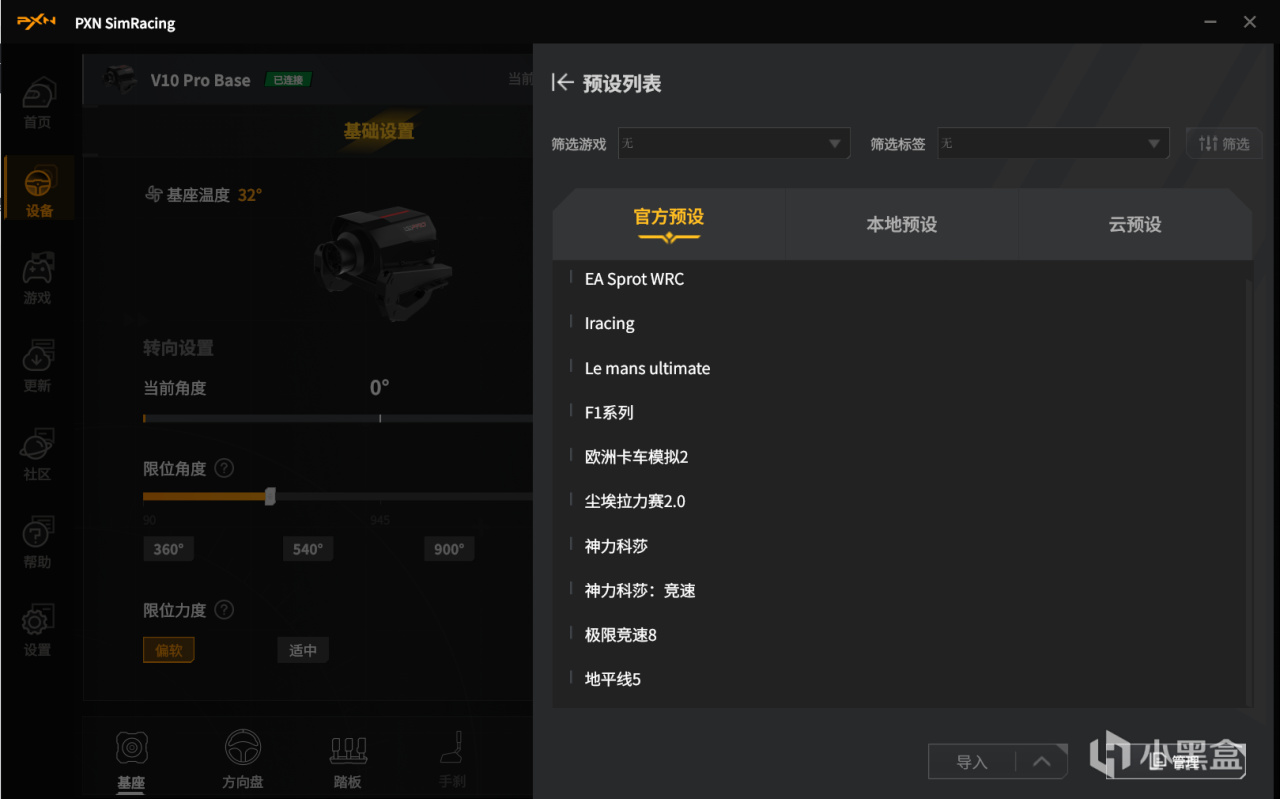Choose 偏软 for 限位力度
Screen dimensions: 1280x799
coord(169,650)
